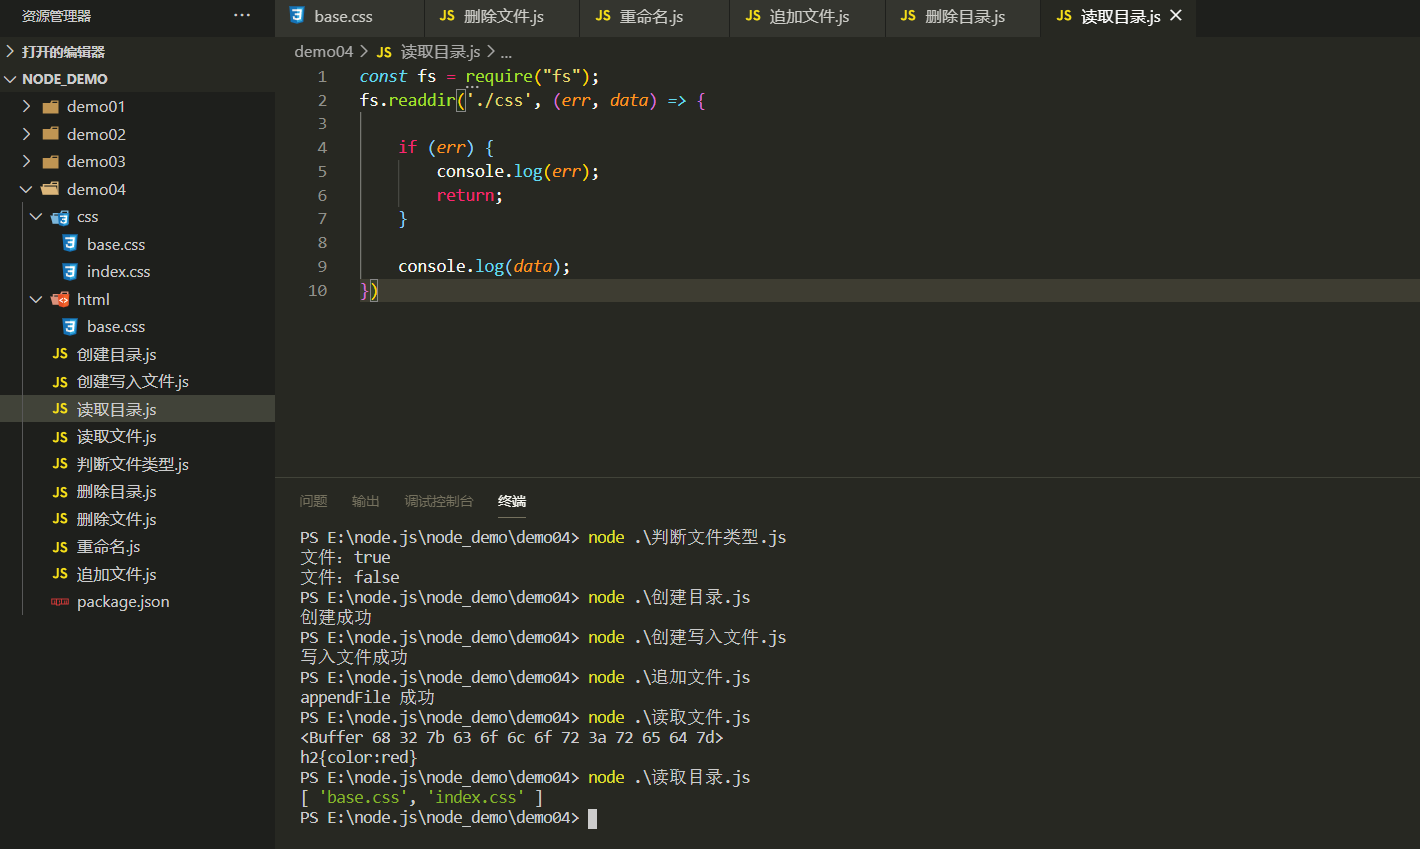Image resolution: width=1420 pixels, height=849 pixels.
Task: Expand the demo03 folder chevron
Action: pos(27,161)
